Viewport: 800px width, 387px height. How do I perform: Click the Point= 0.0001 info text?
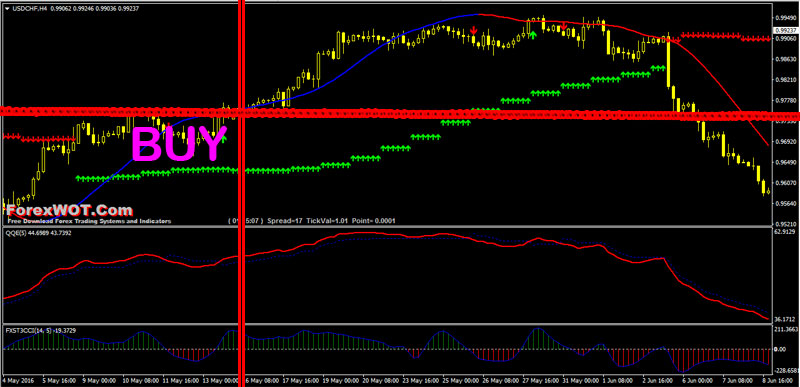click(x=372, y=221)
